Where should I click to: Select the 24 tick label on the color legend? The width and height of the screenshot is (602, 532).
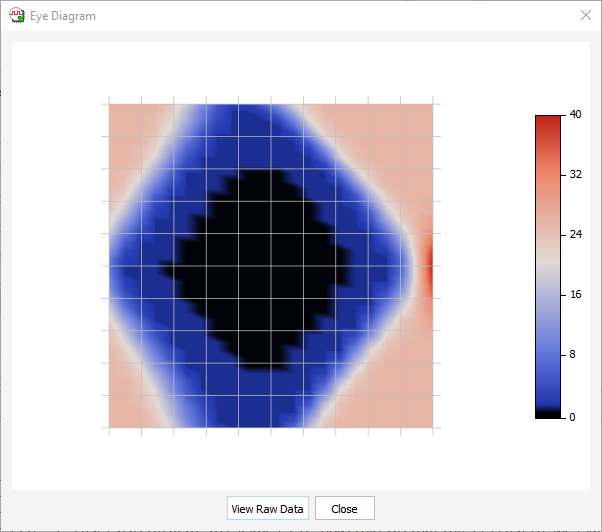click(x=575, y=235)
